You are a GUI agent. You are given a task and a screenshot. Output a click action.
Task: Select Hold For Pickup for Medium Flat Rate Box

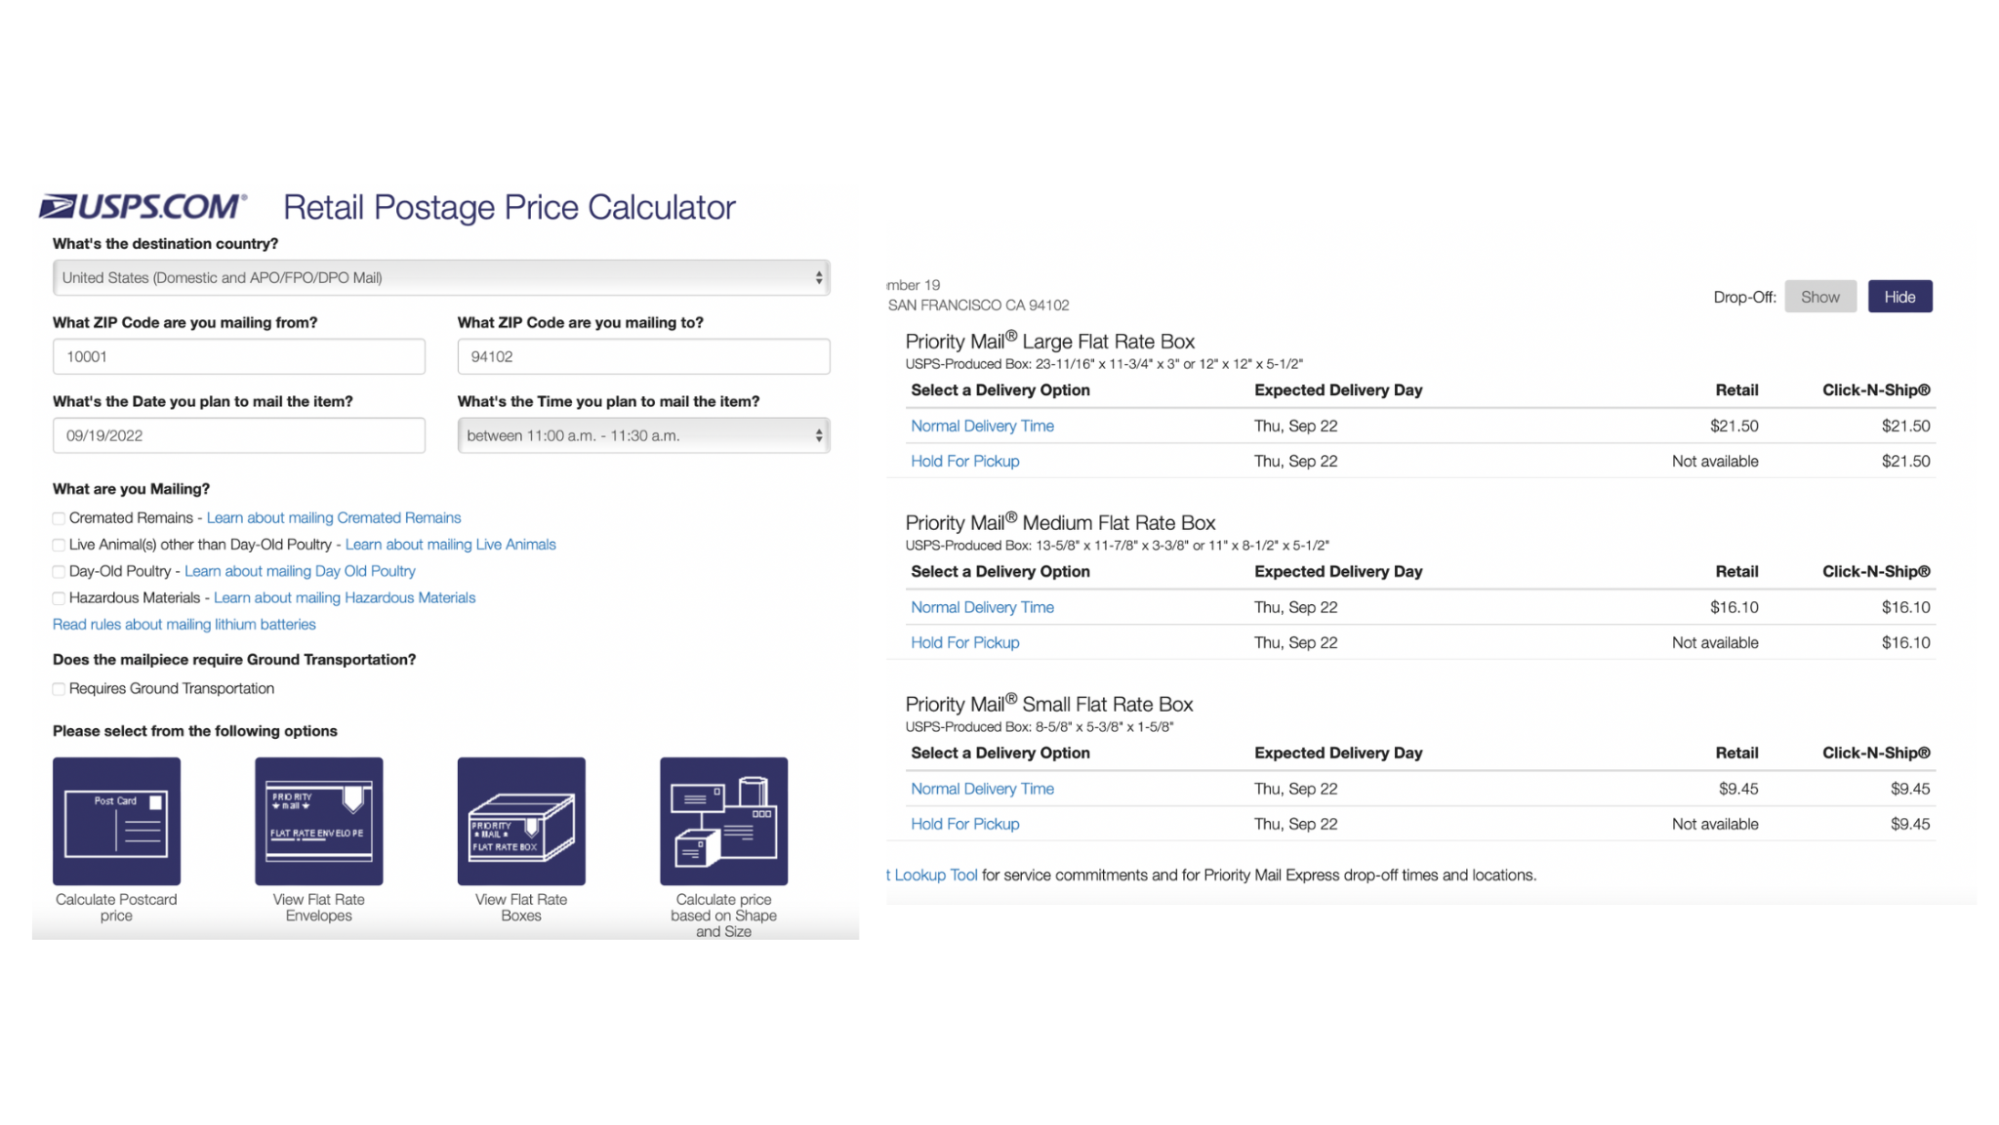tap(965, 641)
